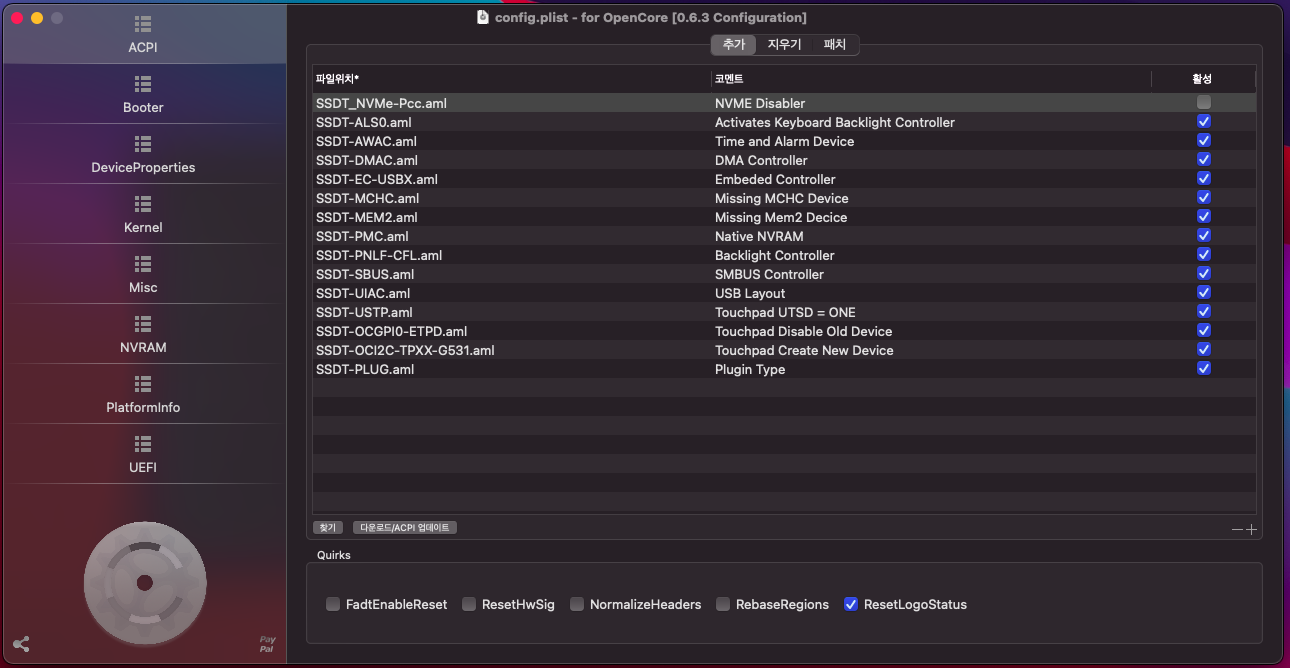The width and height of the screenshot is (1290, 668).
Task: Click 다운로드/ACPI 업데이트 button
Action: [x=405, y=527]
